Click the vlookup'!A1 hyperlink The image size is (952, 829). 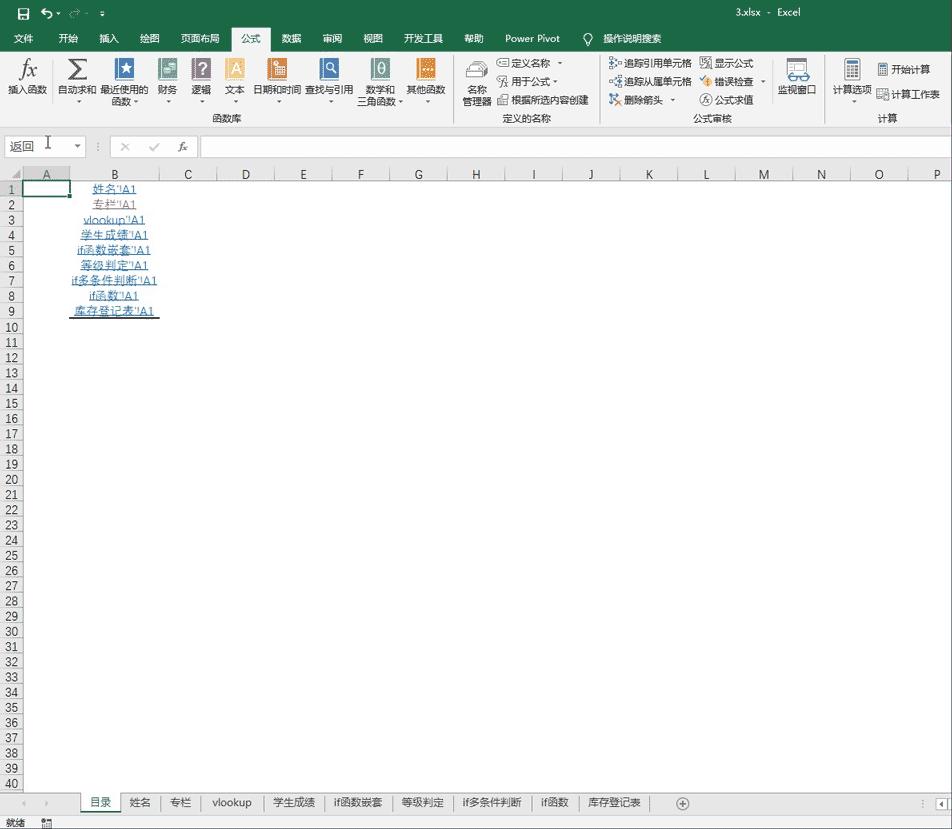tap(114, 220)
